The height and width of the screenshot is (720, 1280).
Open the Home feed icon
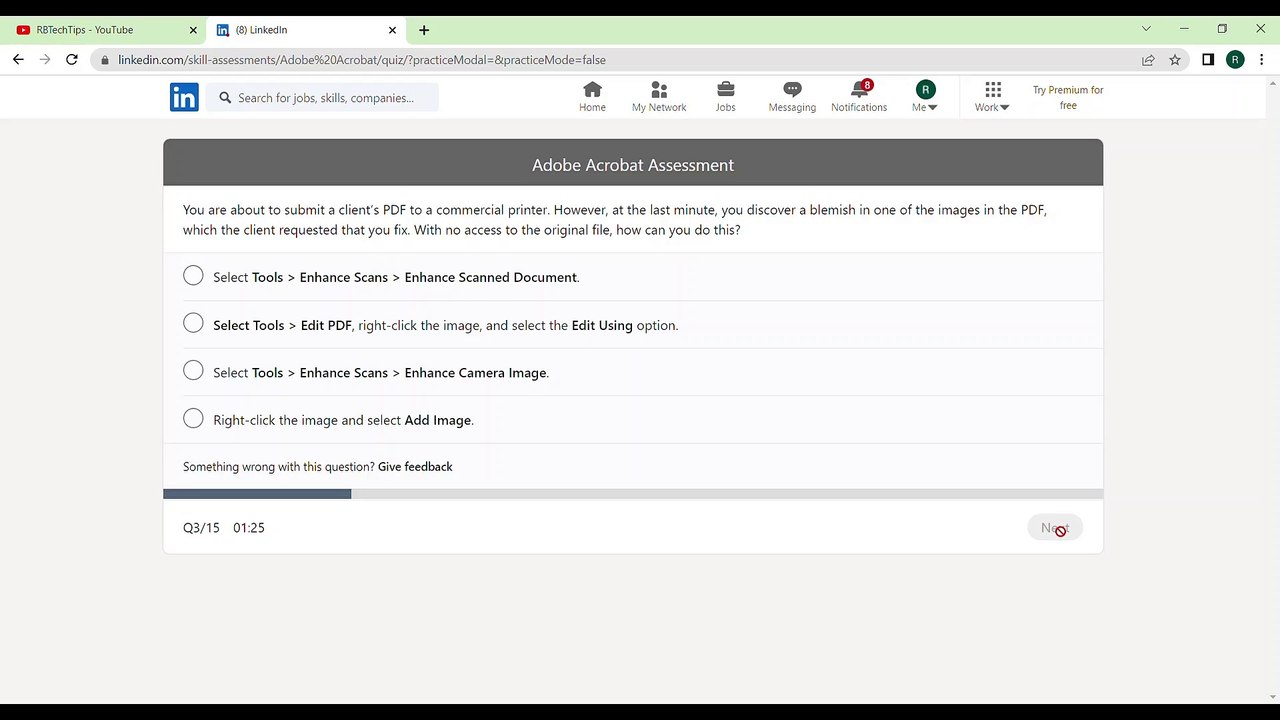pos(592,97)
